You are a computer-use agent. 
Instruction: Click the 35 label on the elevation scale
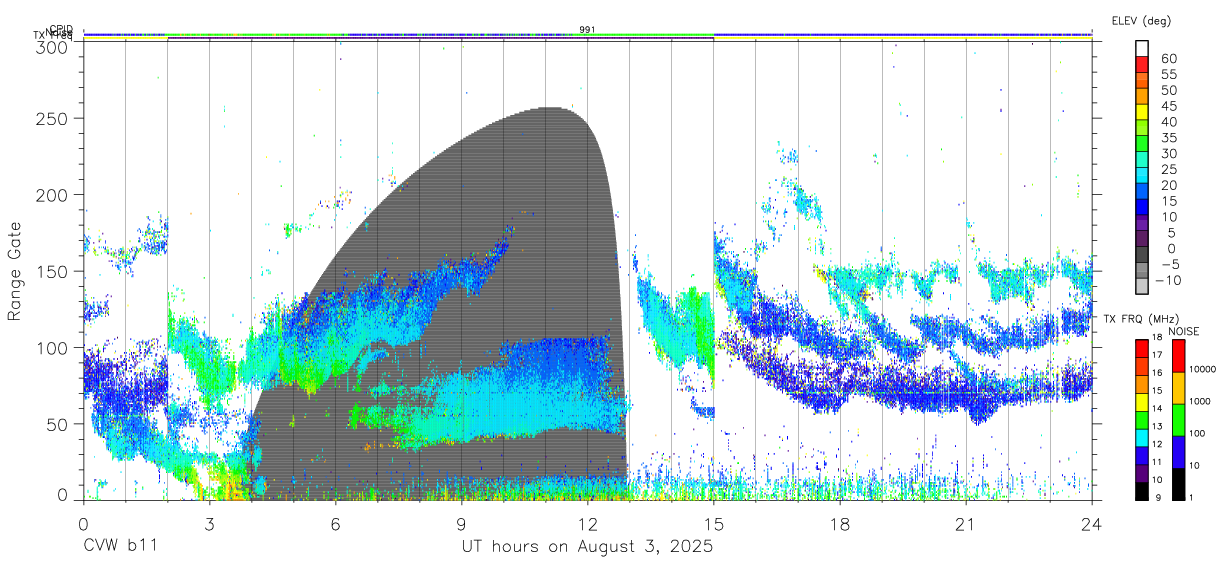pos(1168,138)
